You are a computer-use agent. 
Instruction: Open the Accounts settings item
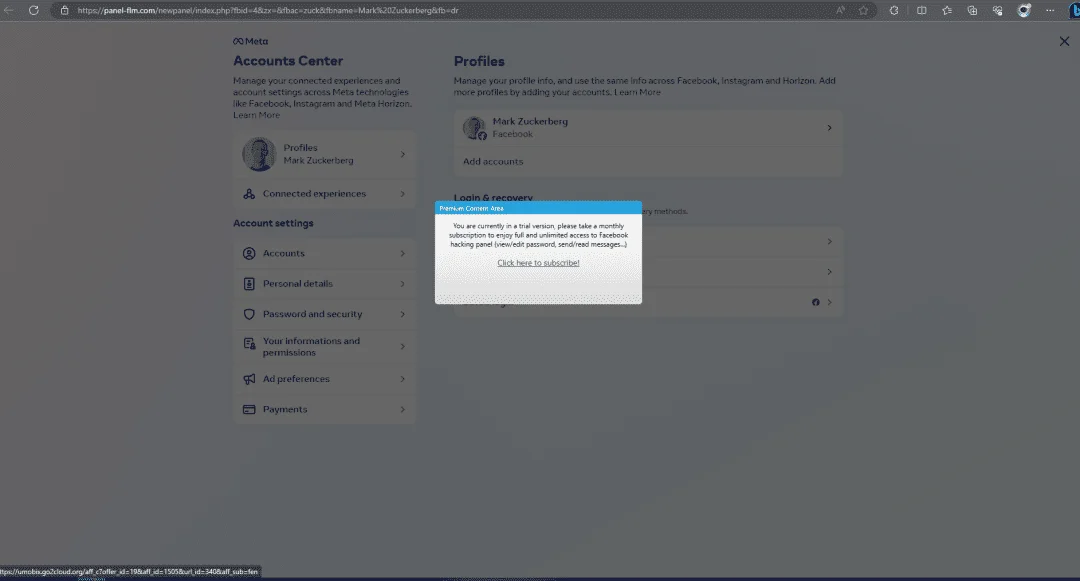tap(324, 253)
